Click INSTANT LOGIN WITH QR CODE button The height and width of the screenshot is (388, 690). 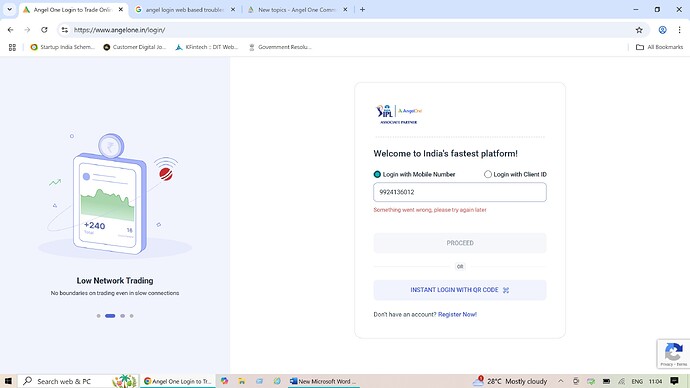(x=460, y=290)
